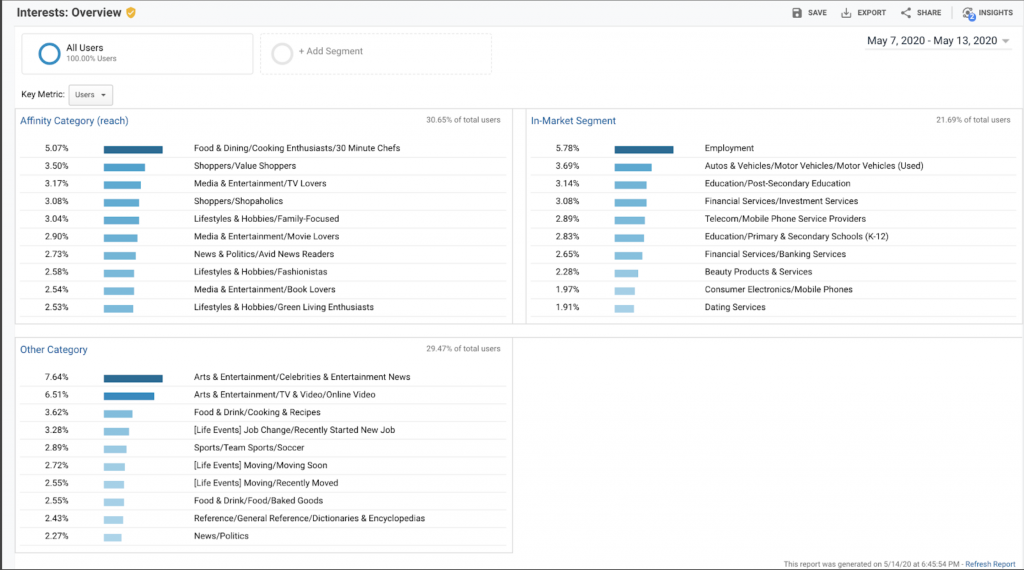The image size is (1024, 570).
Task: Expand the date range picker arrow
Action: click(x=1006, y=41)
